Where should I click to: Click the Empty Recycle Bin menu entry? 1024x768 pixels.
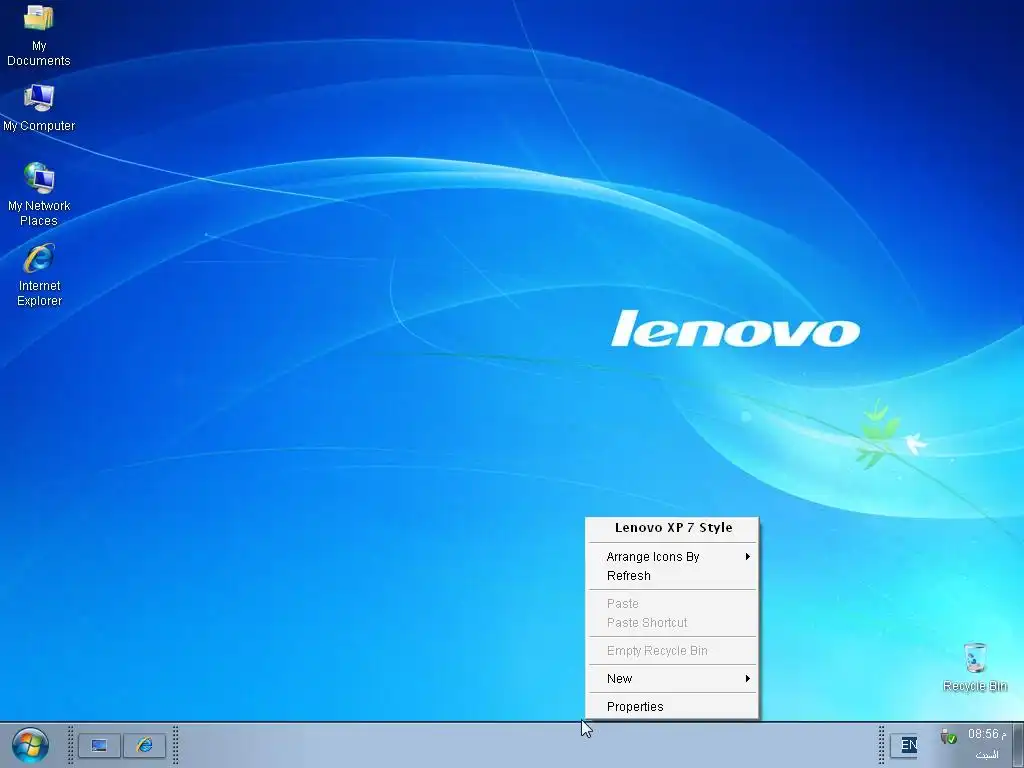click(673, 650)
